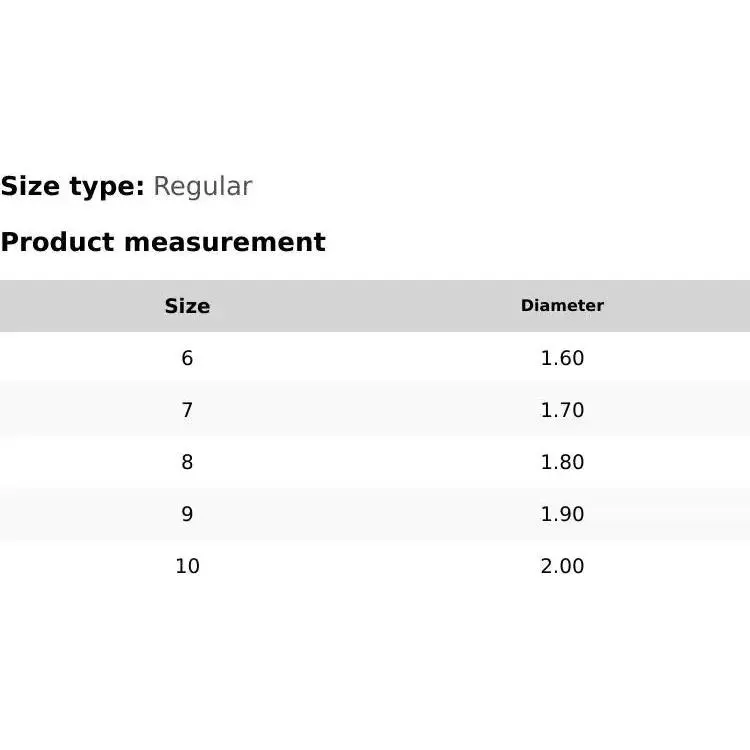The height and width of the screenshot is (750, 750).
Task: Select the size 6 cell
Action: [187, 358]
